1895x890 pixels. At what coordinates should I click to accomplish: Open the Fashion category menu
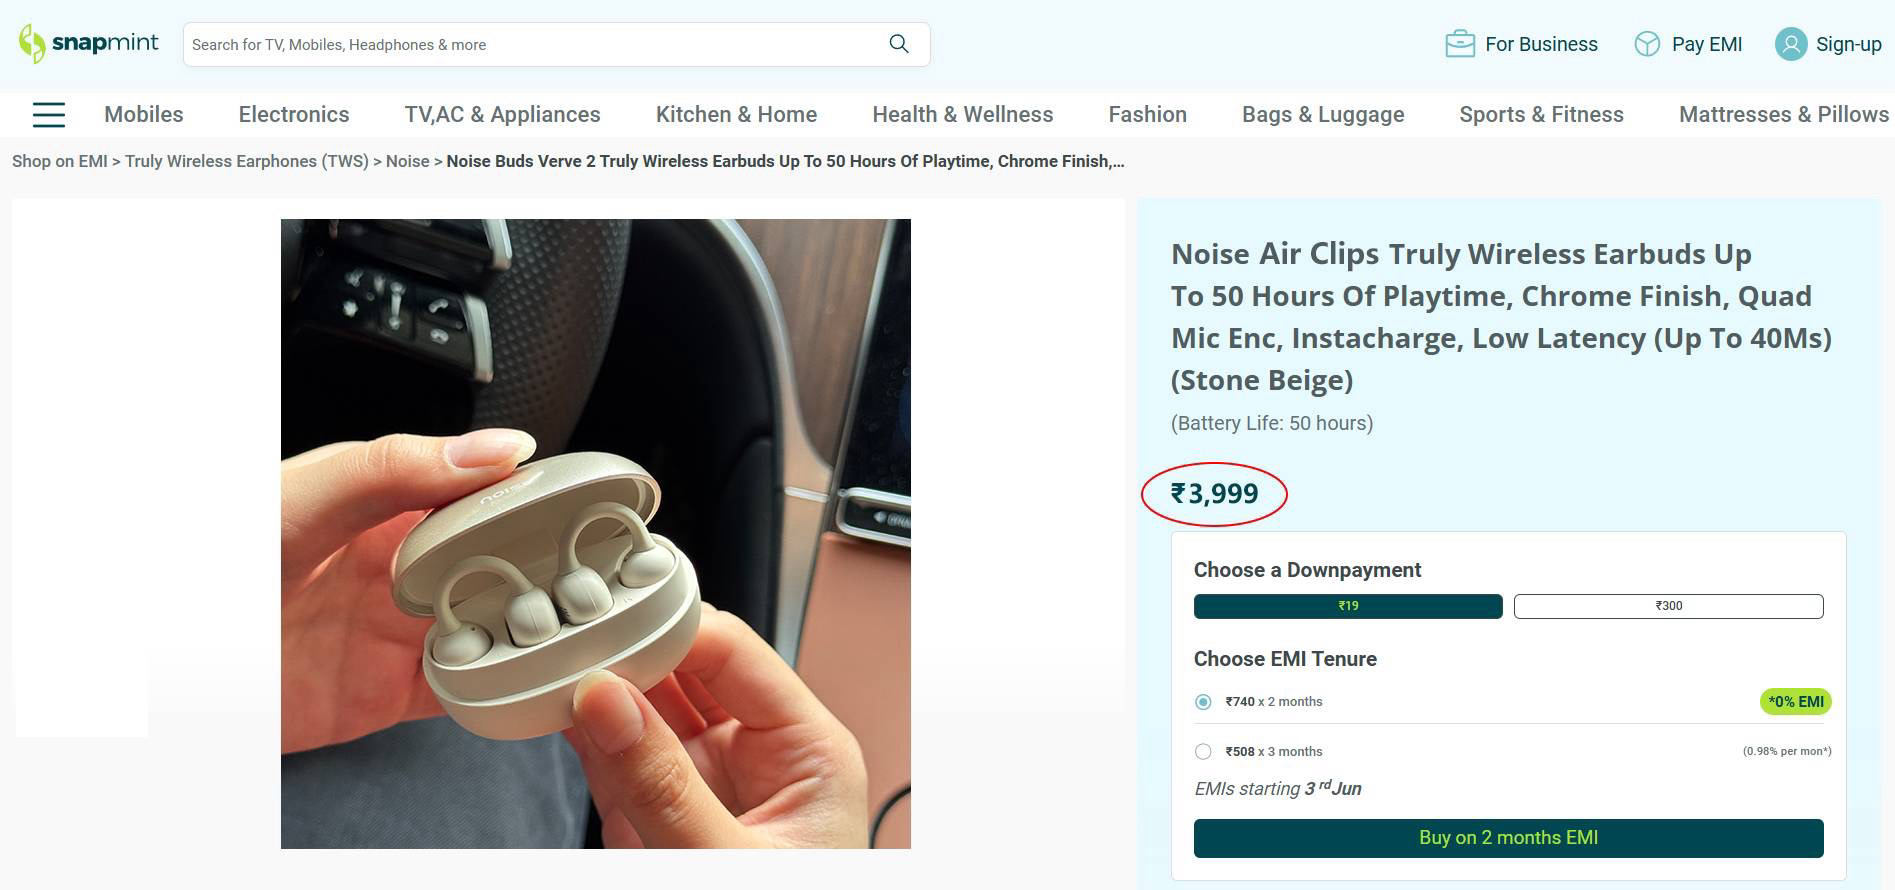pyautogui.click(x=1147, y=115)
